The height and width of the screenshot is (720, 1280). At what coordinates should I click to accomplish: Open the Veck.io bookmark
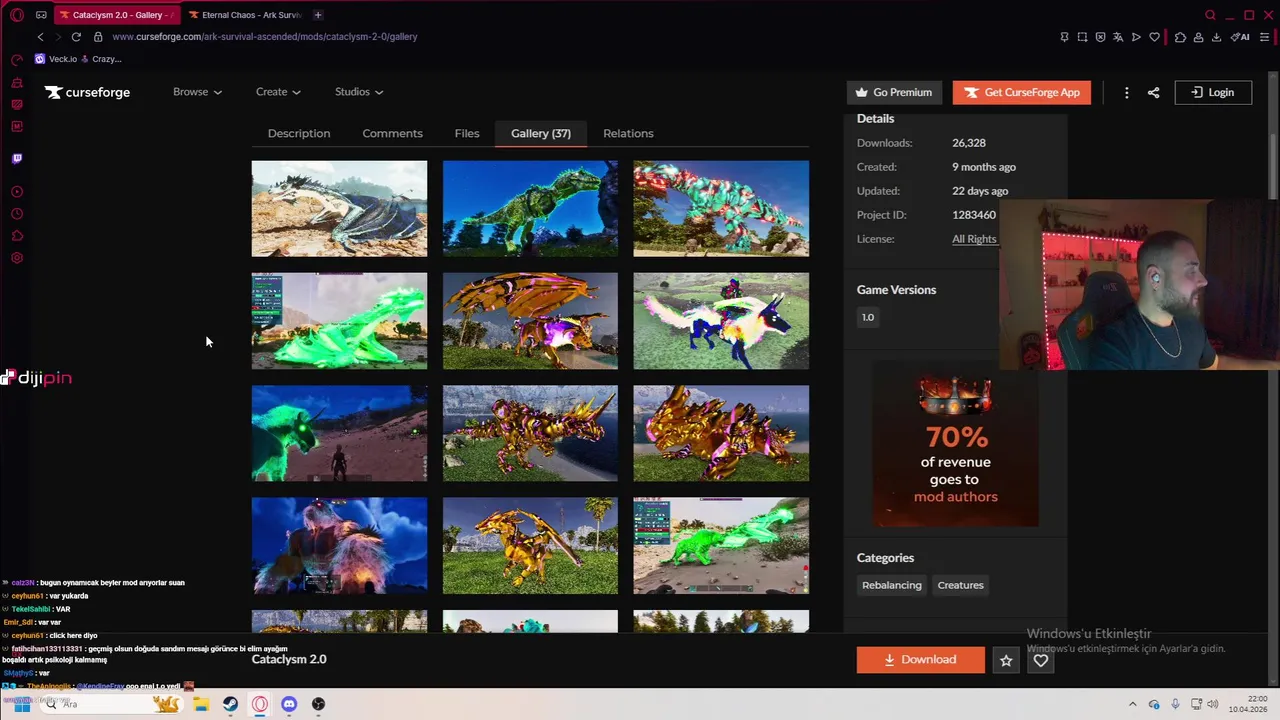56,59
